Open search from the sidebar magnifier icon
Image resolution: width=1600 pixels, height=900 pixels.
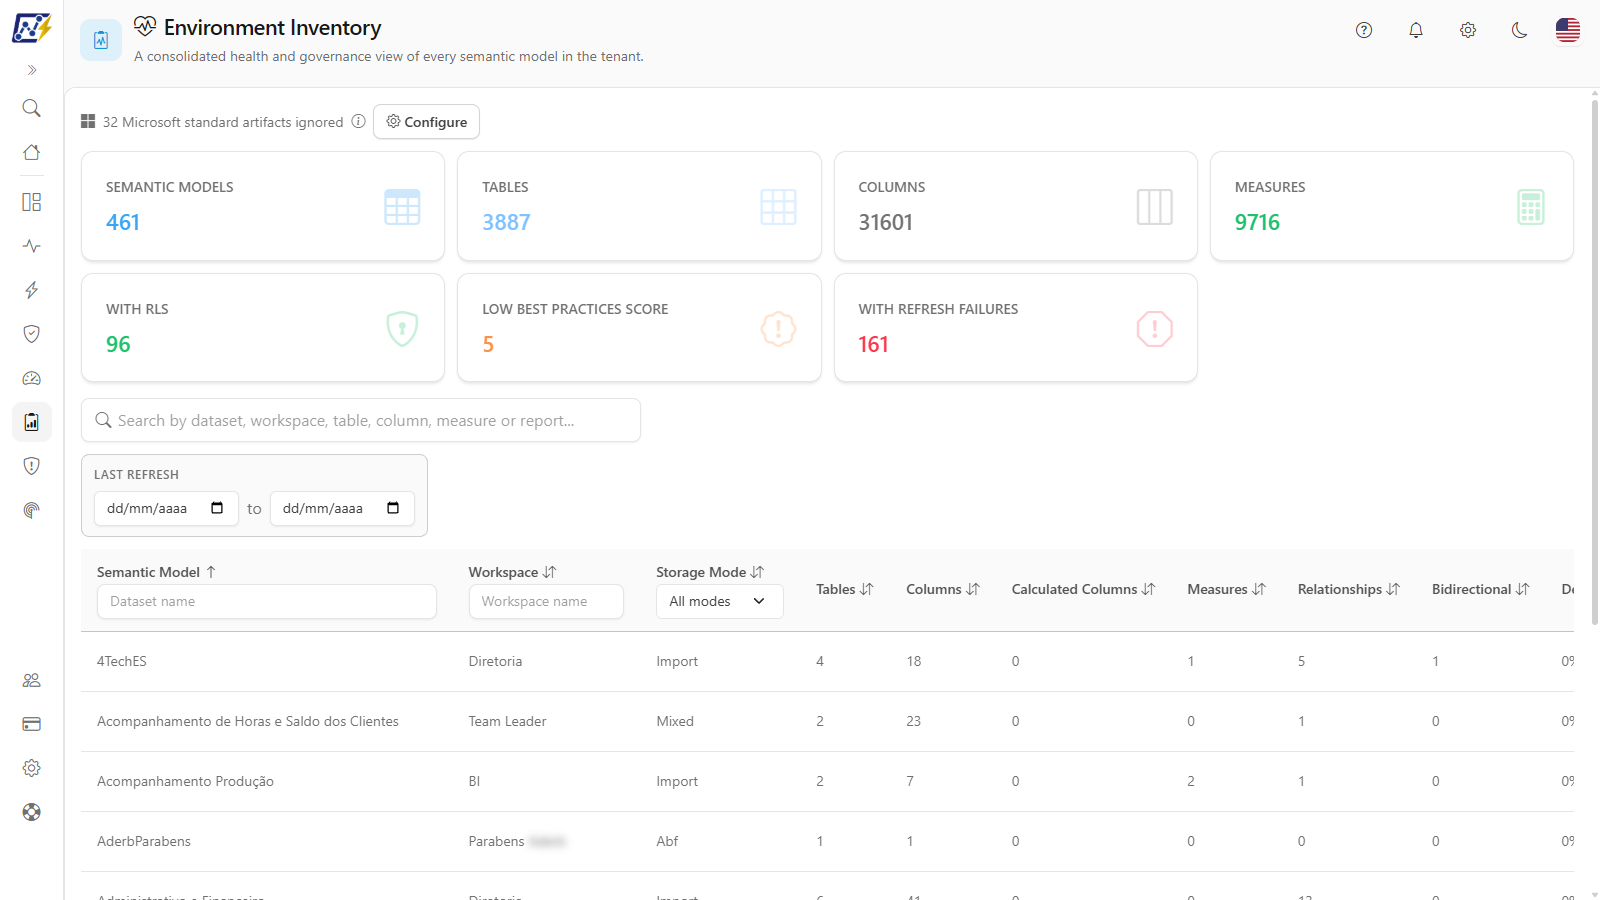click(x=32, y=108)
